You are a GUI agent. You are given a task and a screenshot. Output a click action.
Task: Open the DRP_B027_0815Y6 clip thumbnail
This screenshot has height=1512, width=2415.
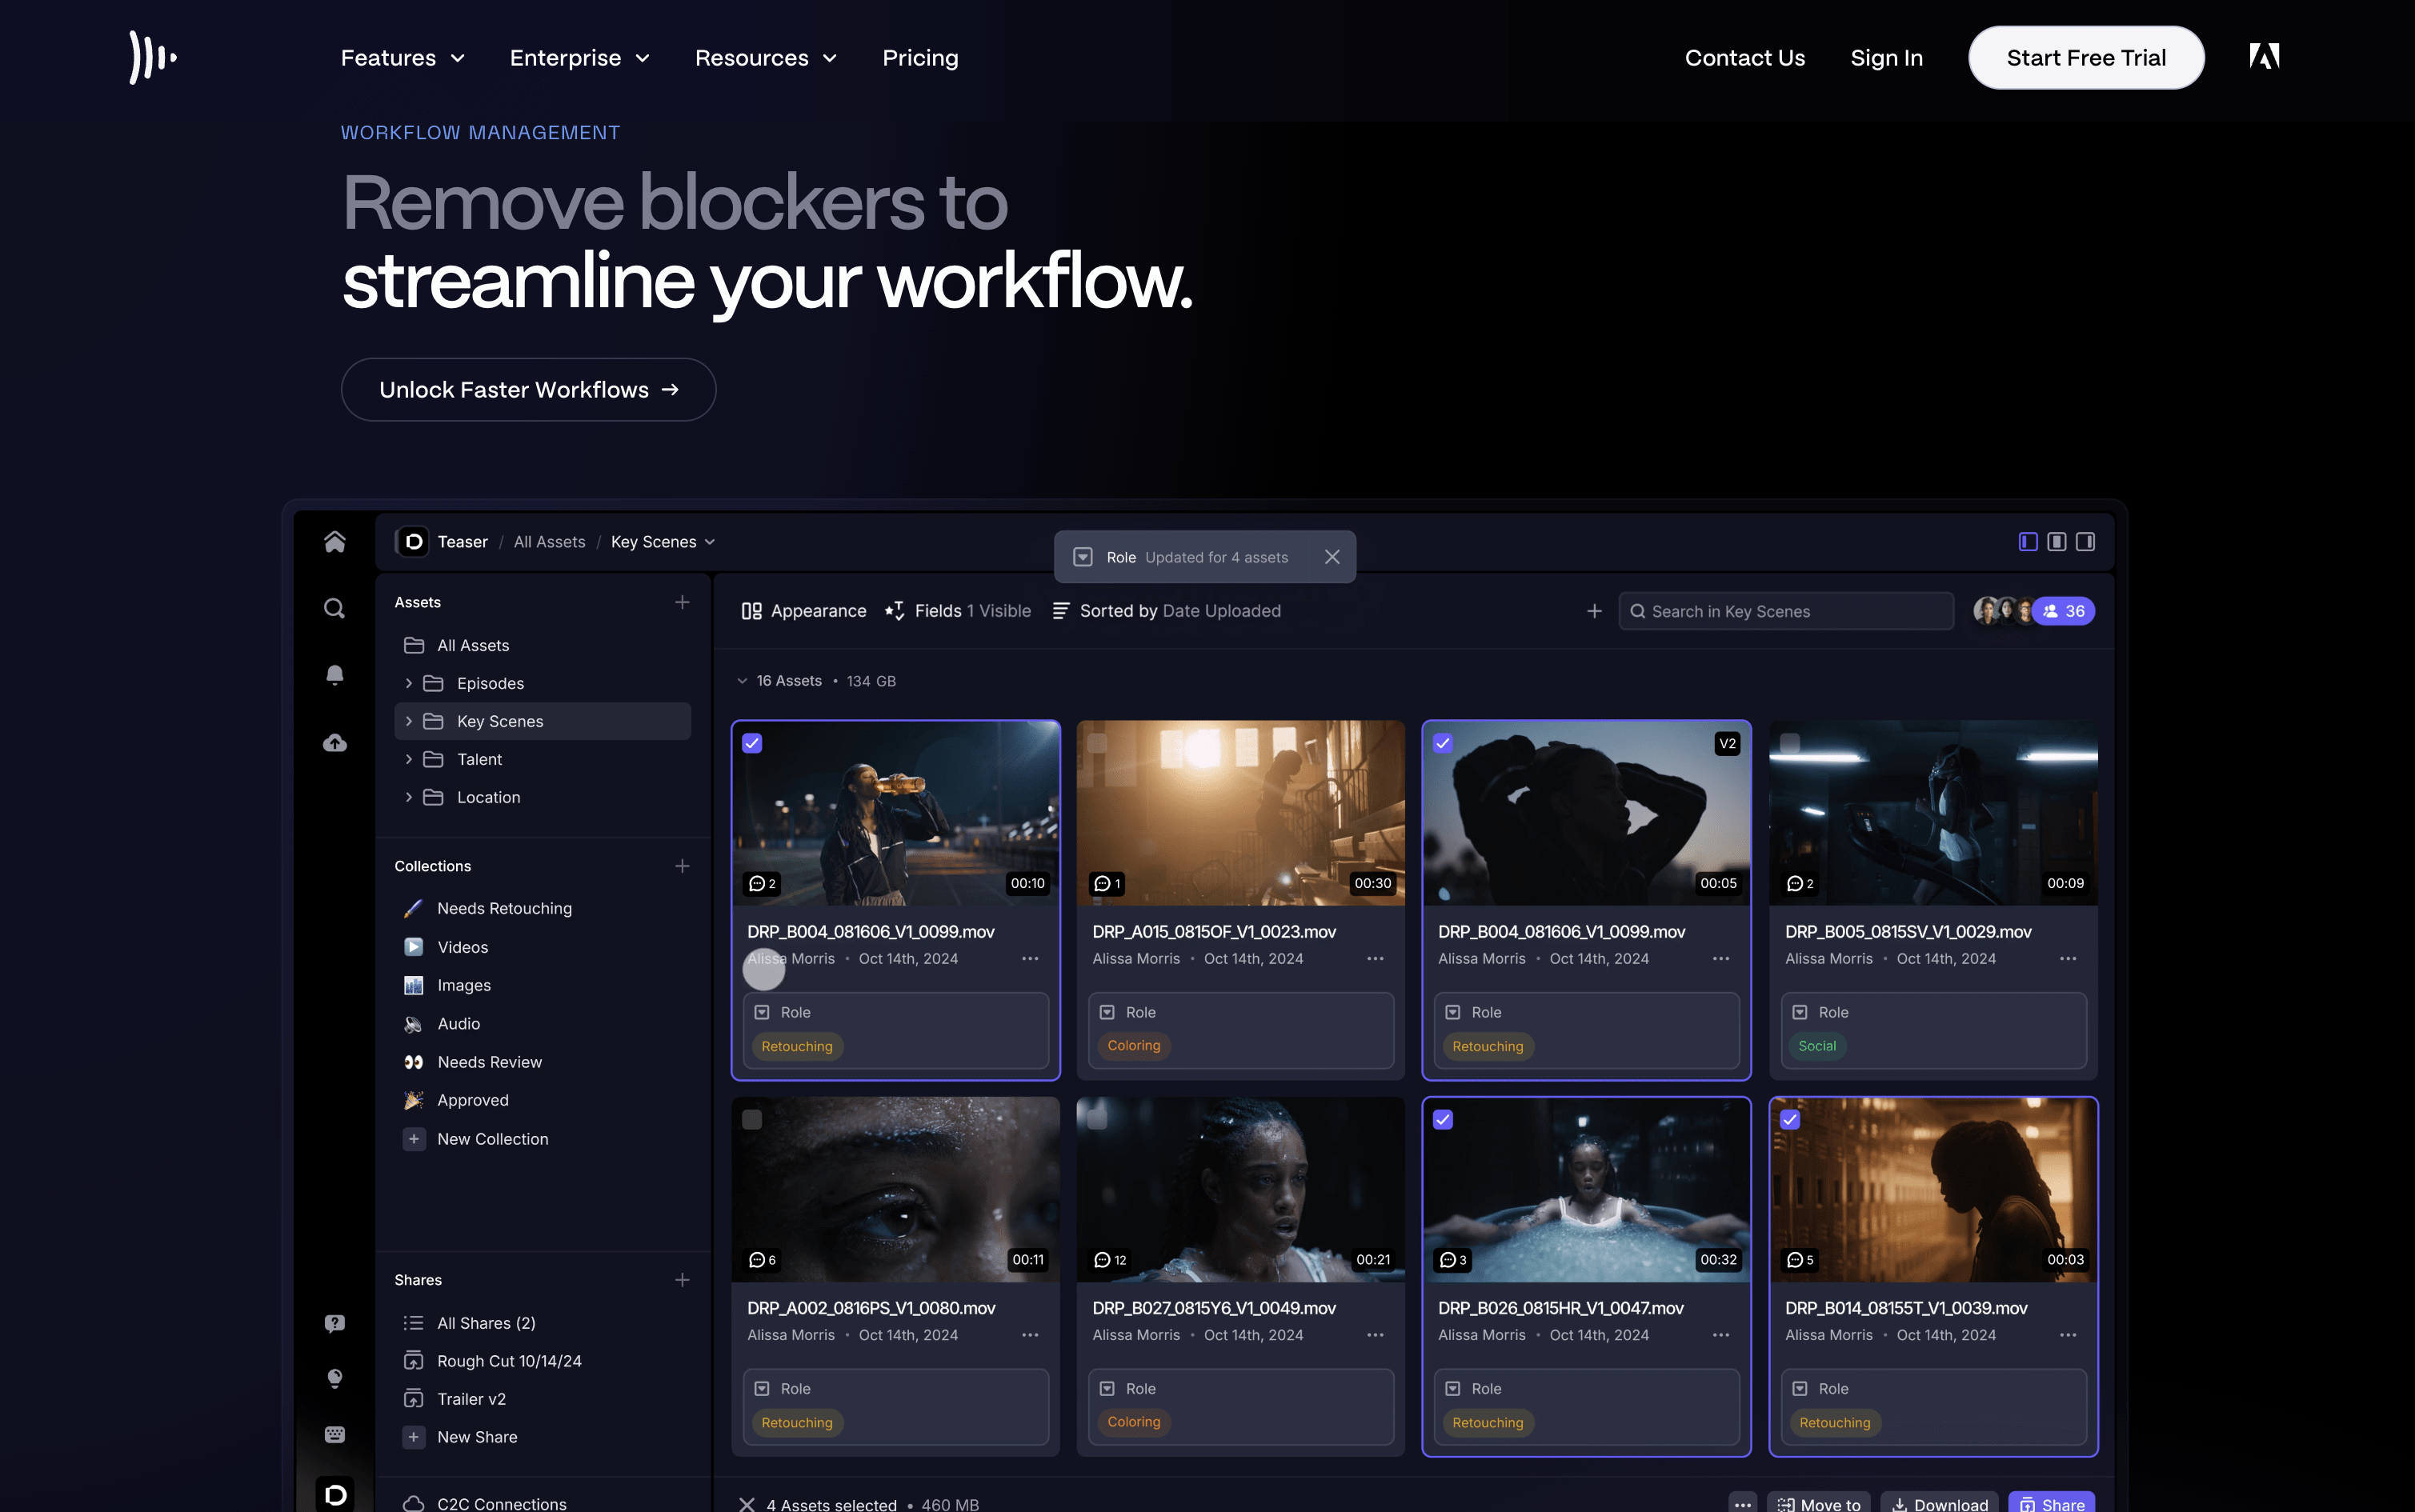(1240, 1189)
